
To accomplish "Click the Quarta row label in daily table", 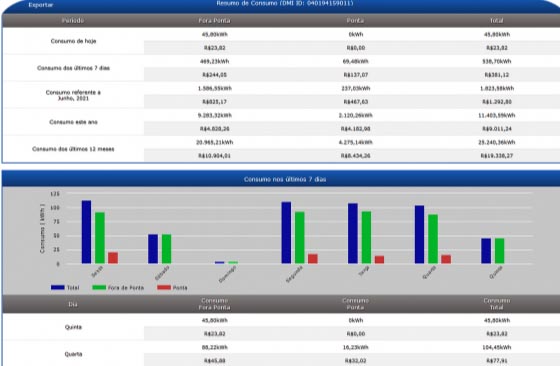I will pyautogui.click(x=73, y=354).
